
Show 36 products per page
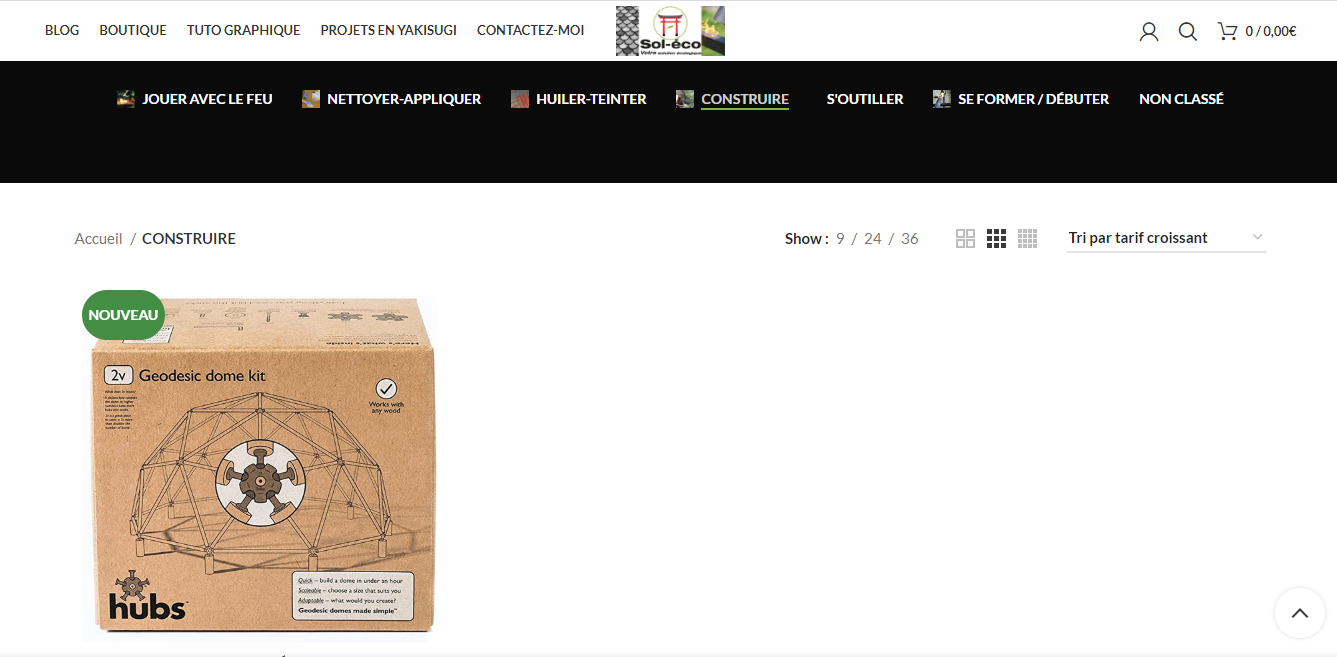pos(909,238)
